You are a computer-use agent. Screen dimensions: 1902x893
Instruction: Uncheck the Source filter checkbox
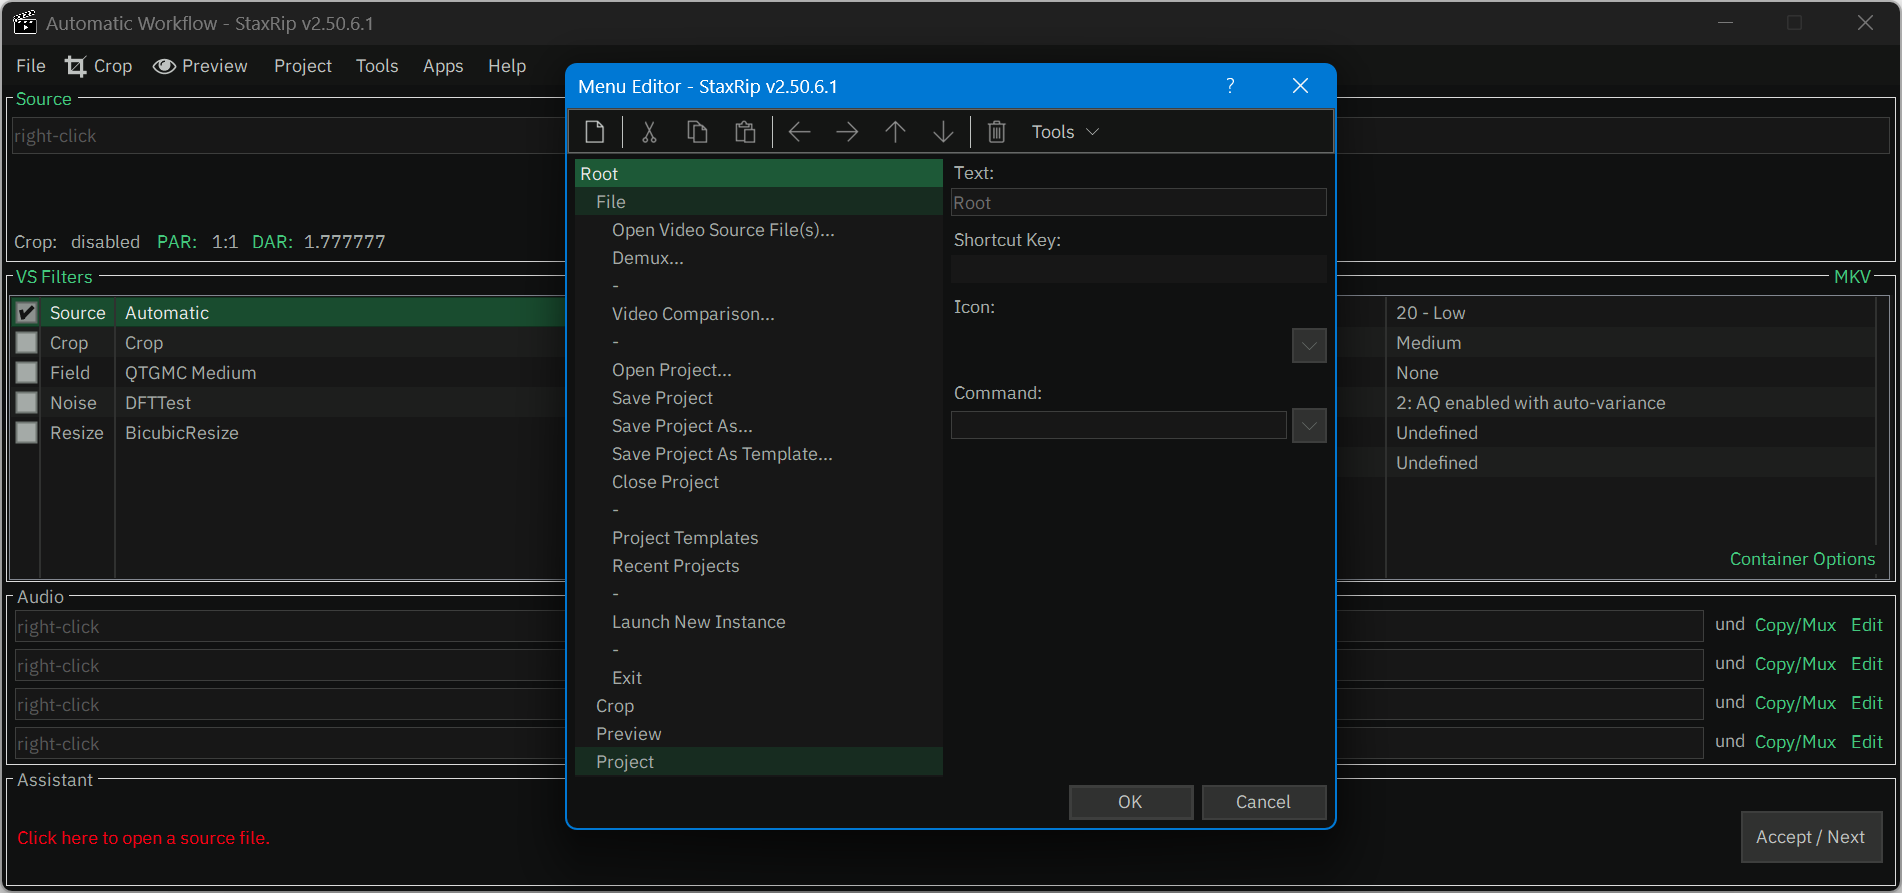27,313
